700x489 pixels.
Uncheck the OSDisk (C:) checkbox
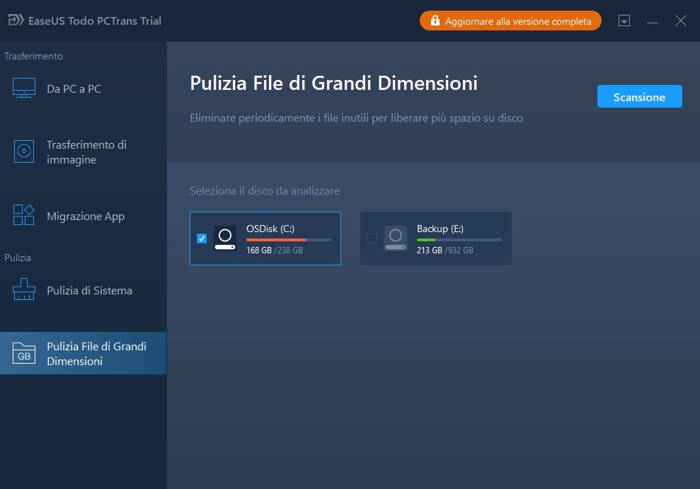[202, 239]
